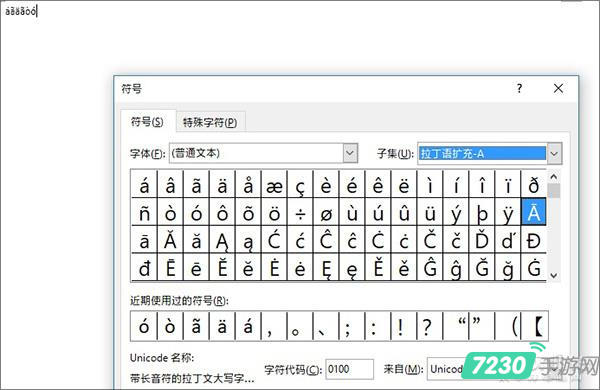Screen dimensions: 600x390
Task: Pick the Ą ogonek capital letter
Action: (x=222, y=240)
